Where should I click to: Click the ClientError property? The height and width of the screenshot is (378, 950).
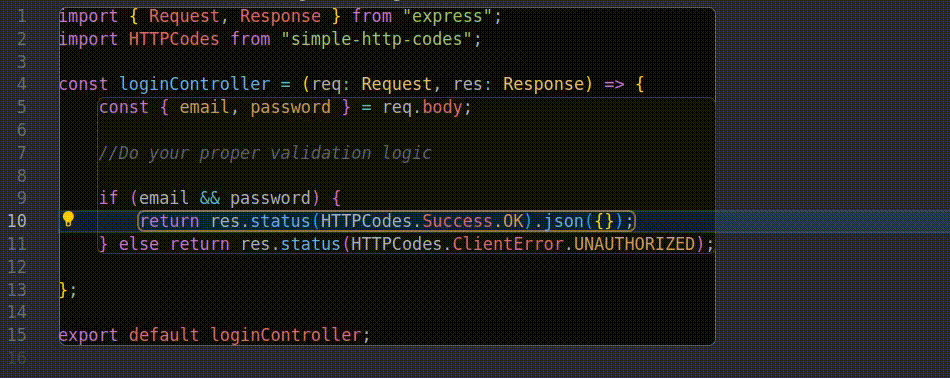pos(508,244)
